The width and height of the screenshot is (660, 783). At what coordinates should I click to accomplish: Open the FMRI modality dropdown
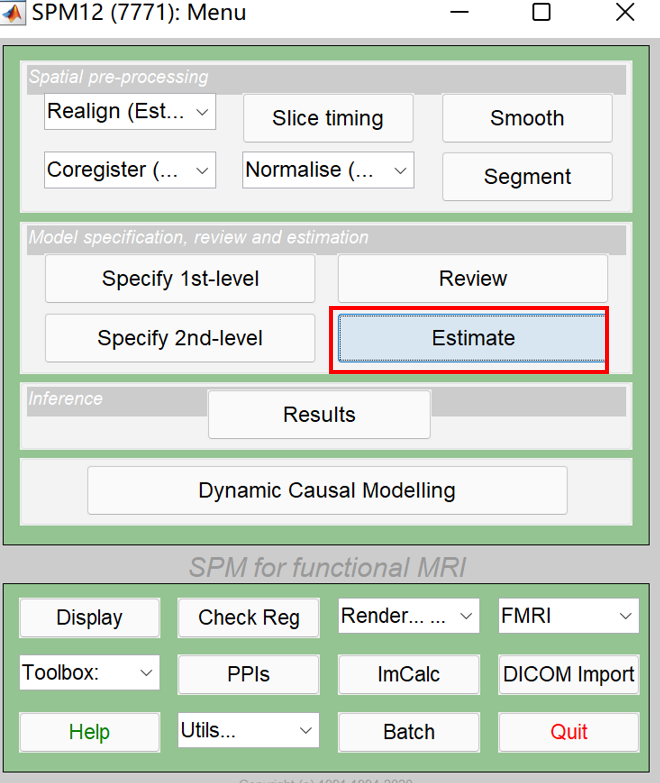(569, 616)
